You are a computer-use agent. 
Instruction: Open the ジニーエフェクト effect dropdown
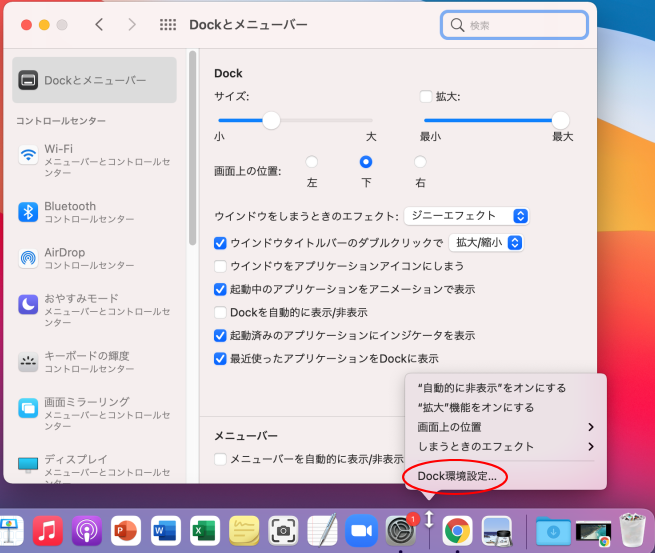[x=467, y=216]
